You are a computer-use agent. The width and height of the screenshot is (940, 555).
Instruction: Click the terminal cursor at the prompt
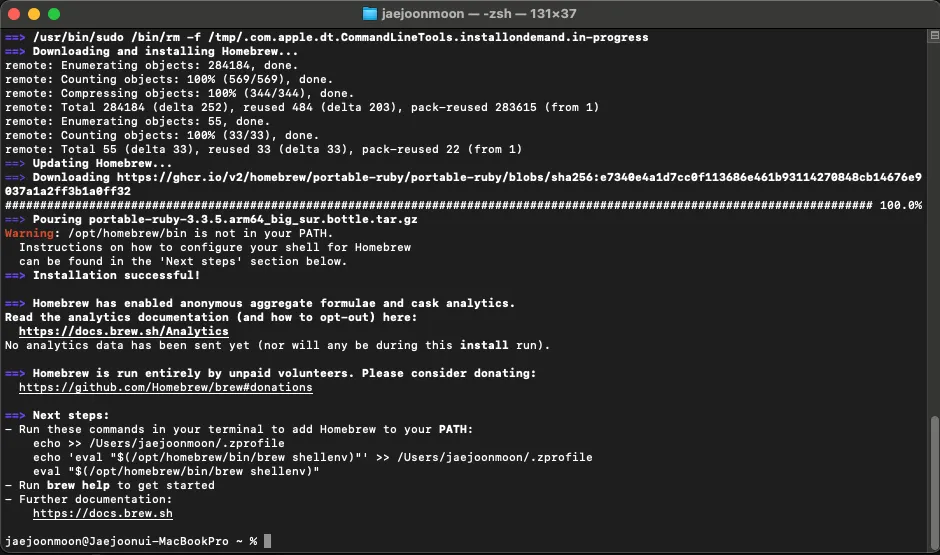pos(267,541)
